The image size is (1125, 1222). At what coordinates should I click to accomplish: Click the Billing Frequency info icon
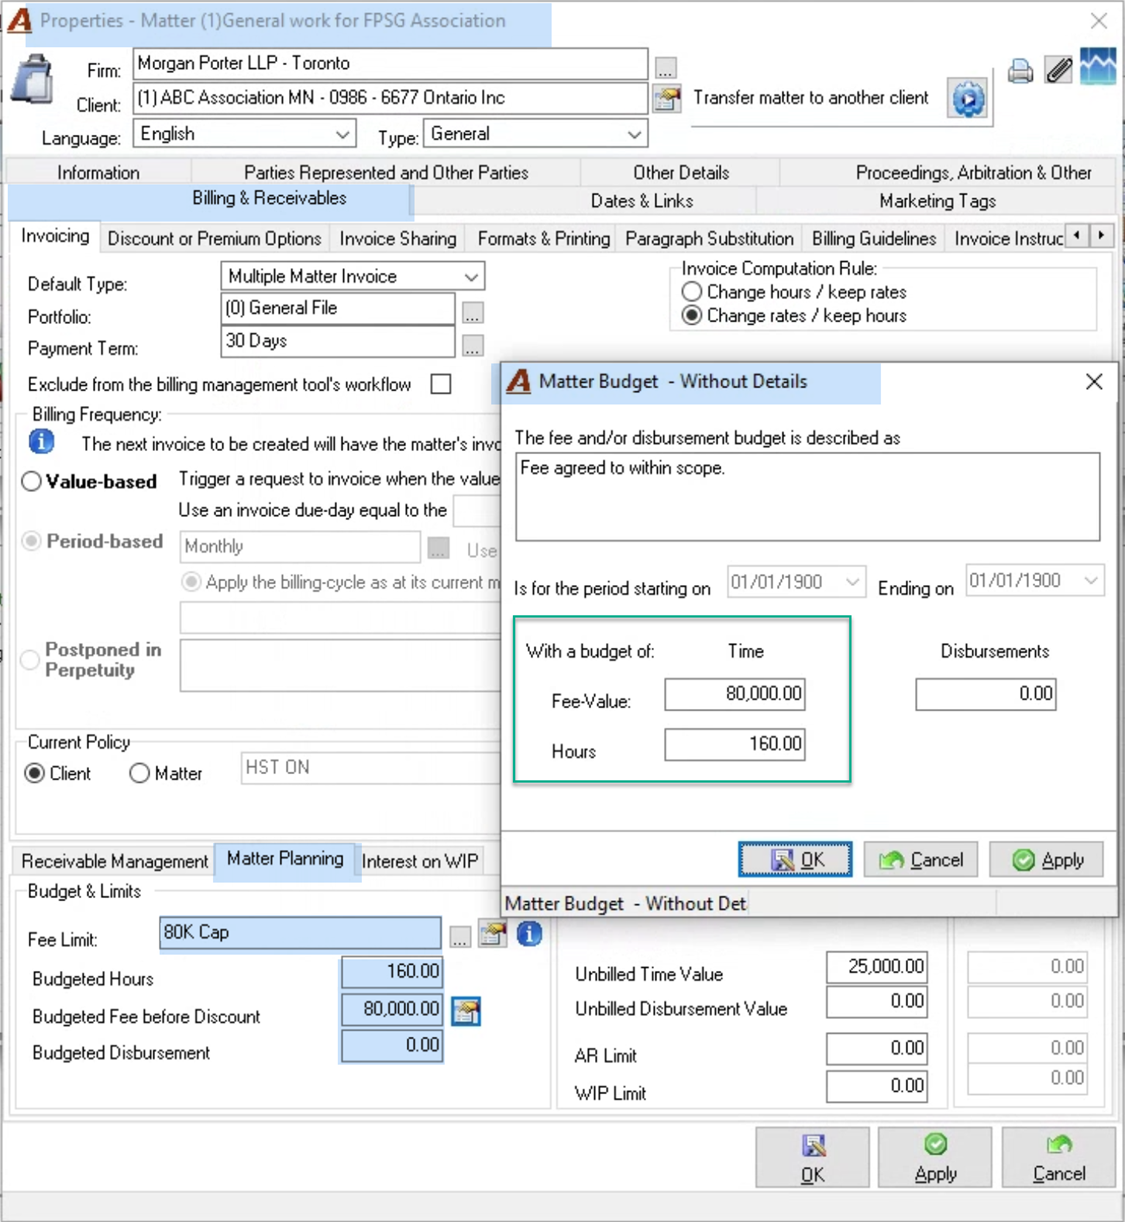coord(41,441)
